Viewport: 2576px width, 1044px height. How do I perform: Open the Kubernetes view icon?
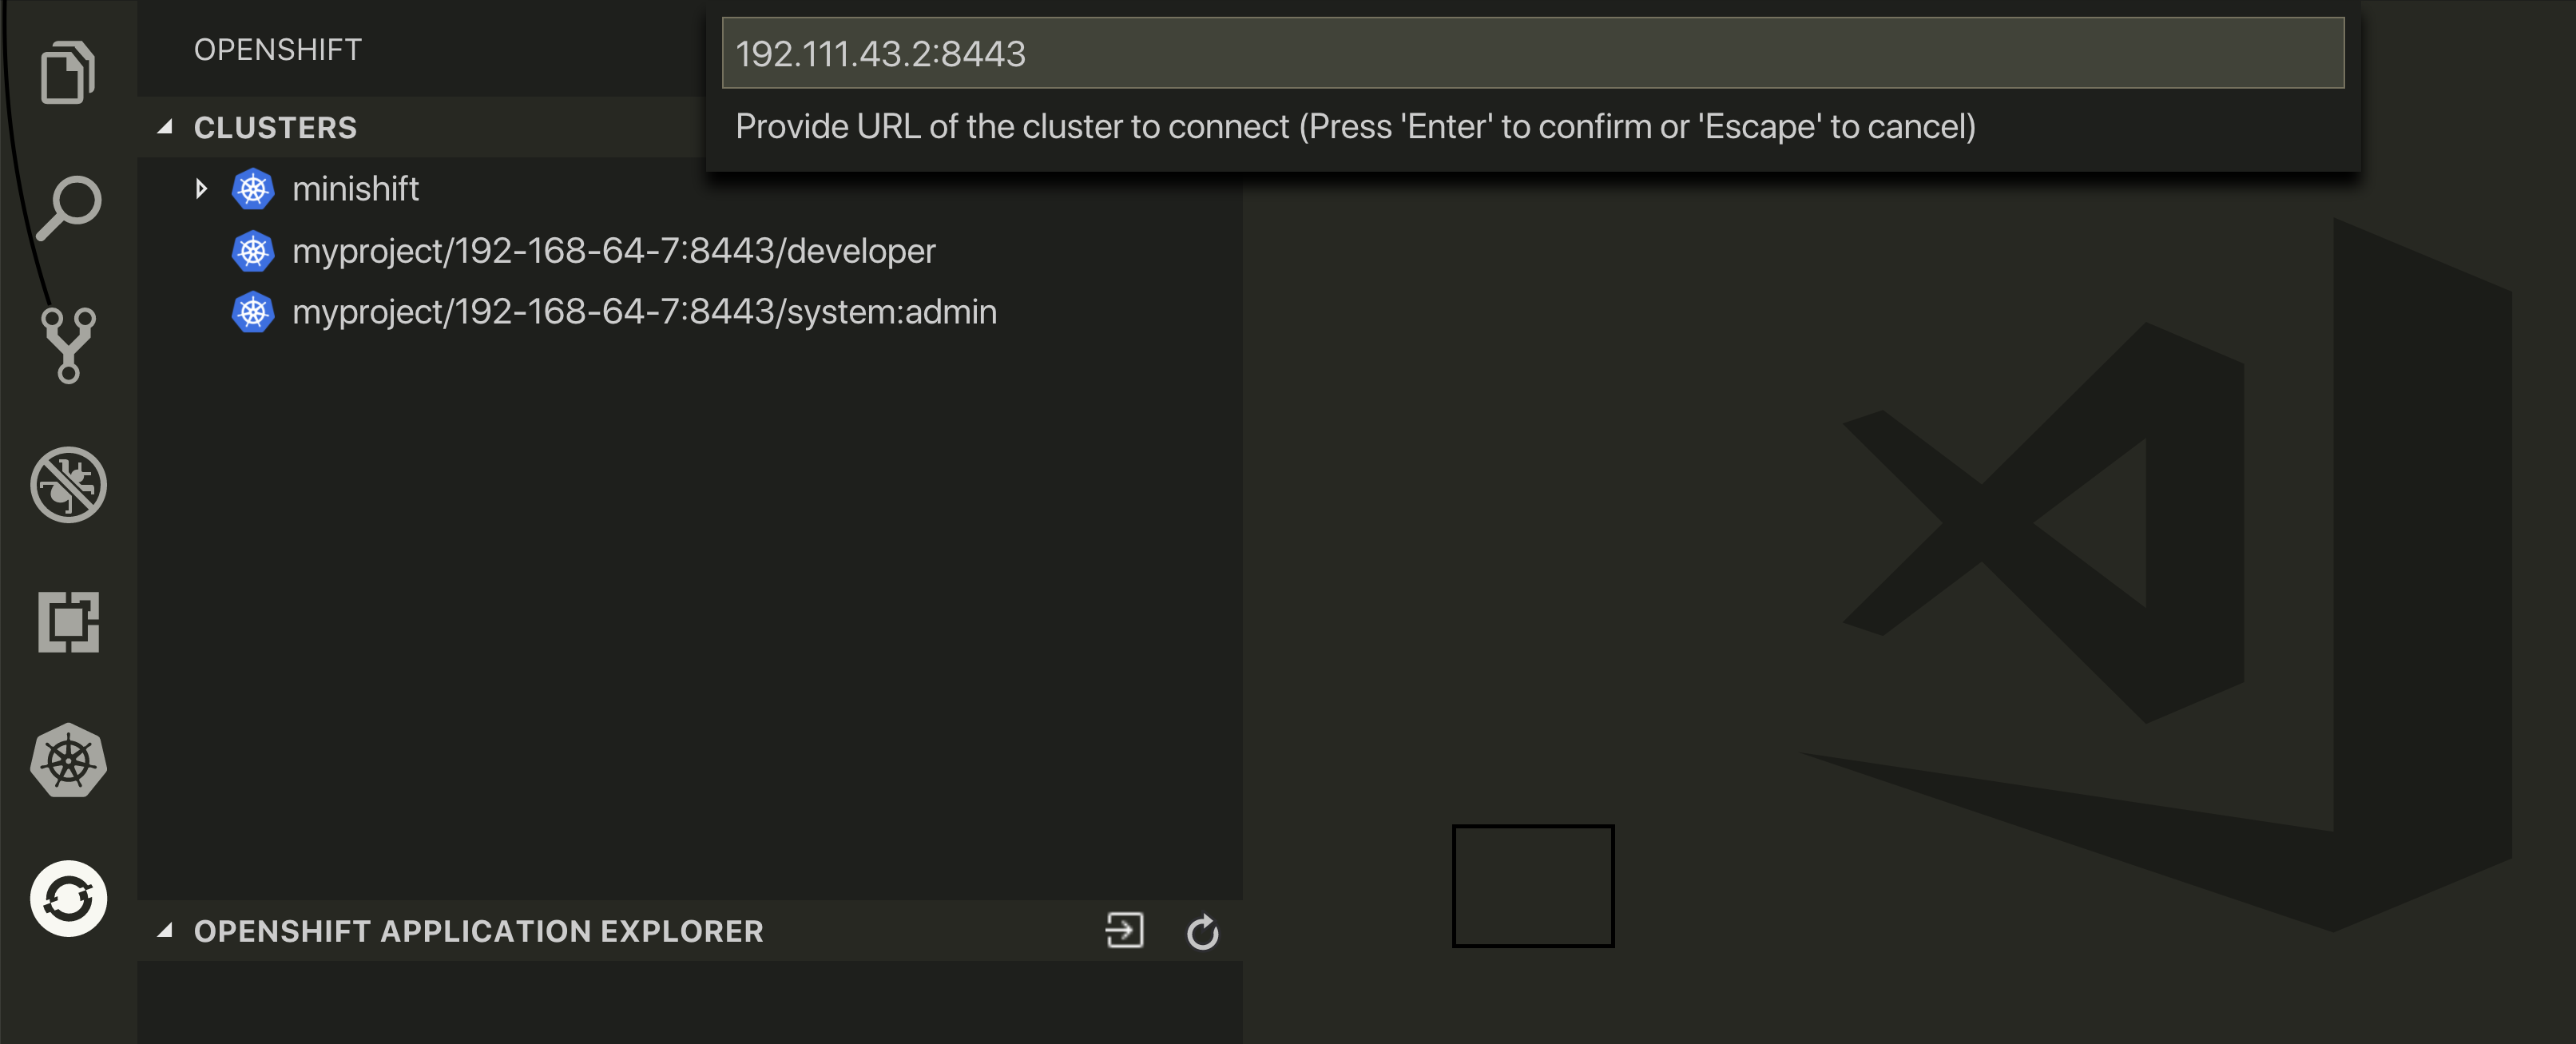pyautogui.click(x=68, y=760)
